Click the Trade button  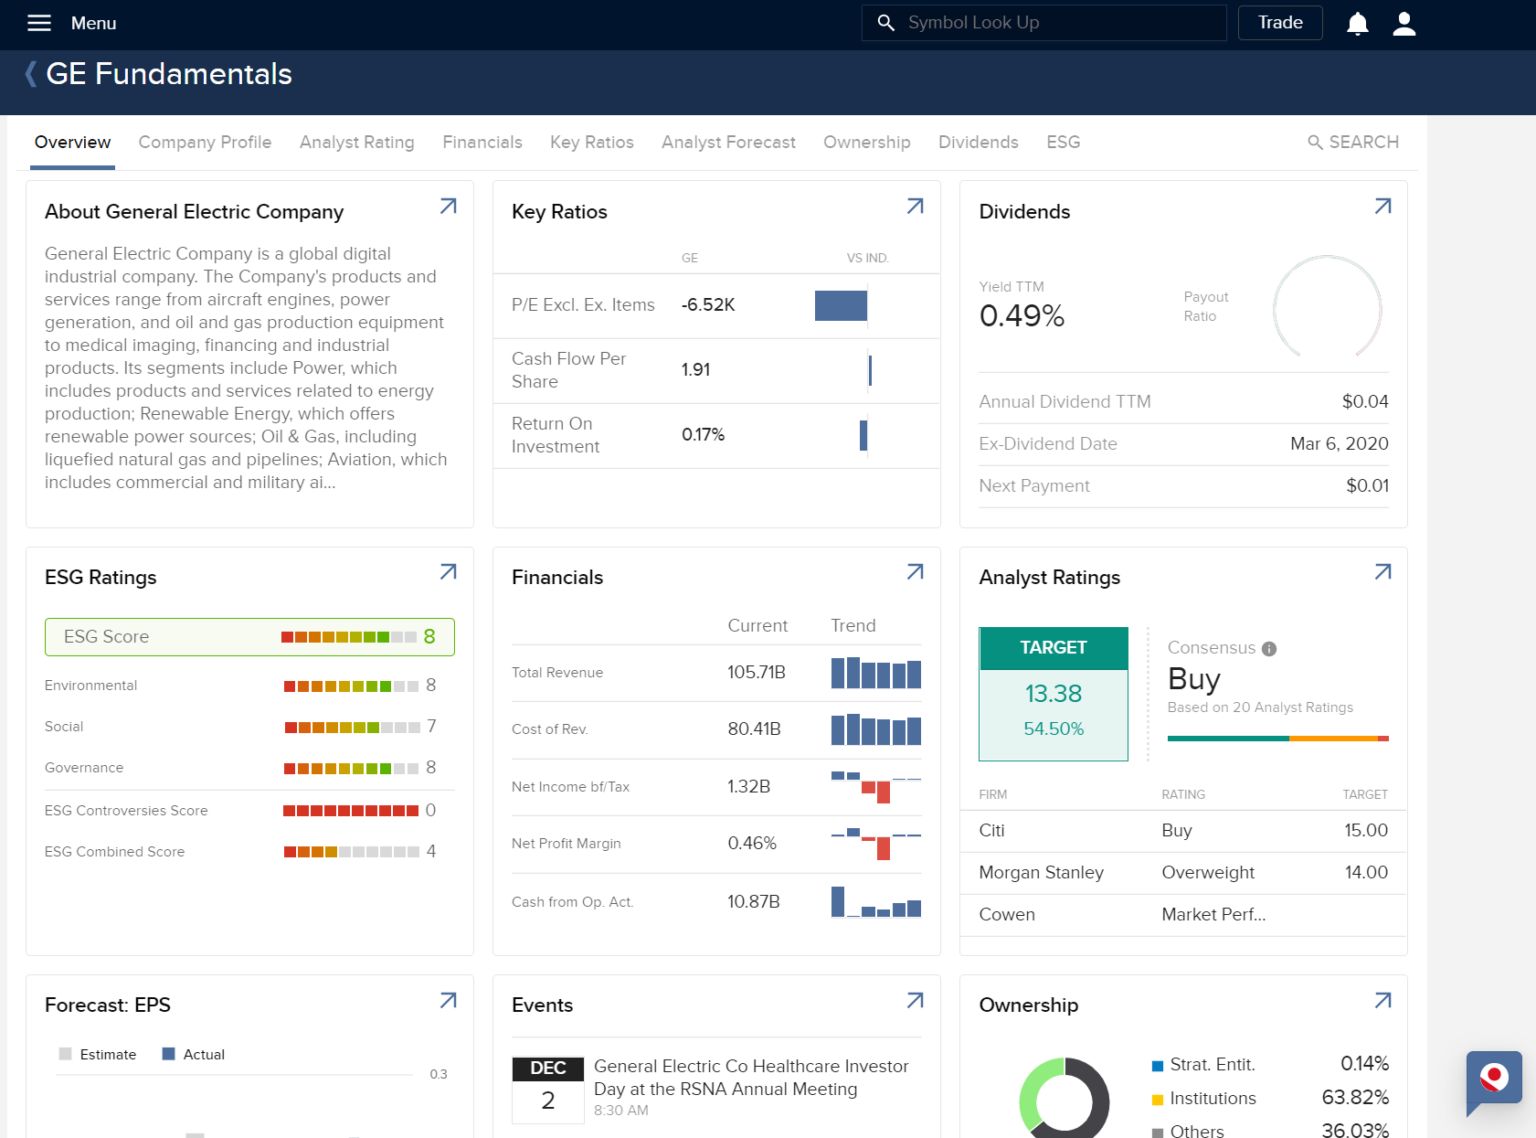pos(1280,22)
